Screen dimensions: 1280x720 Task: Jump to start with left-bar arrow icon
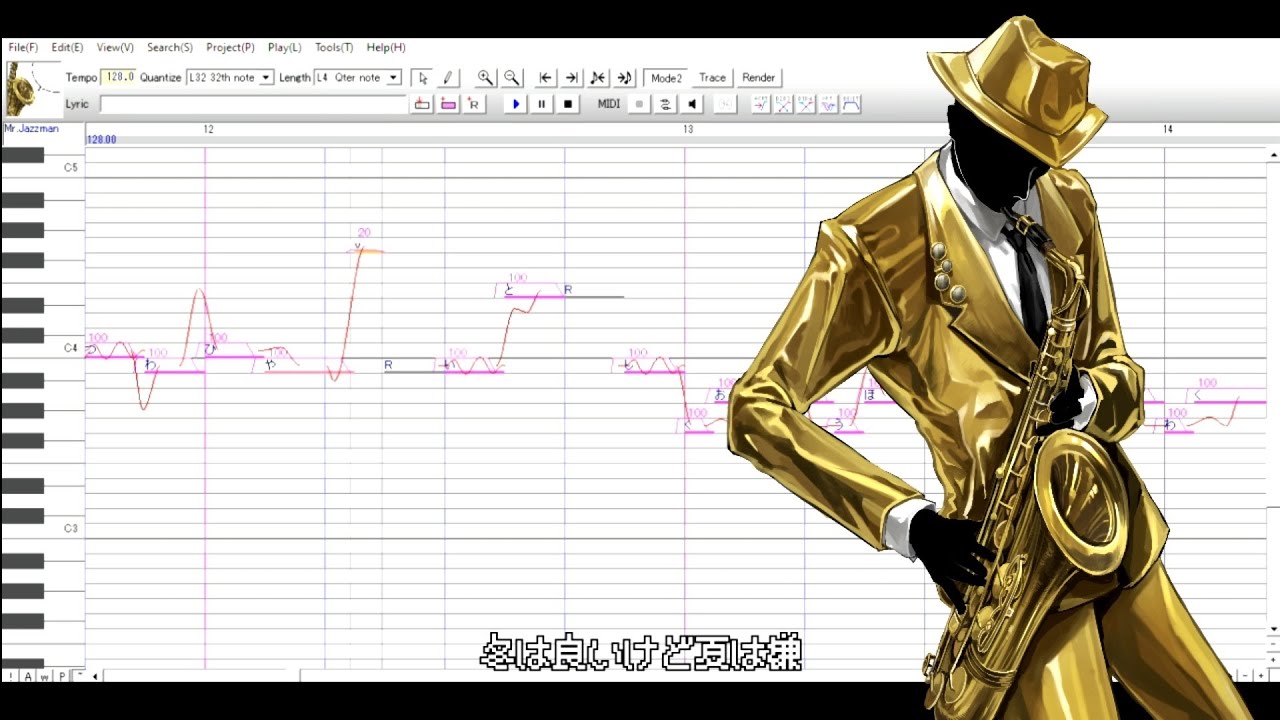point(545,78)
